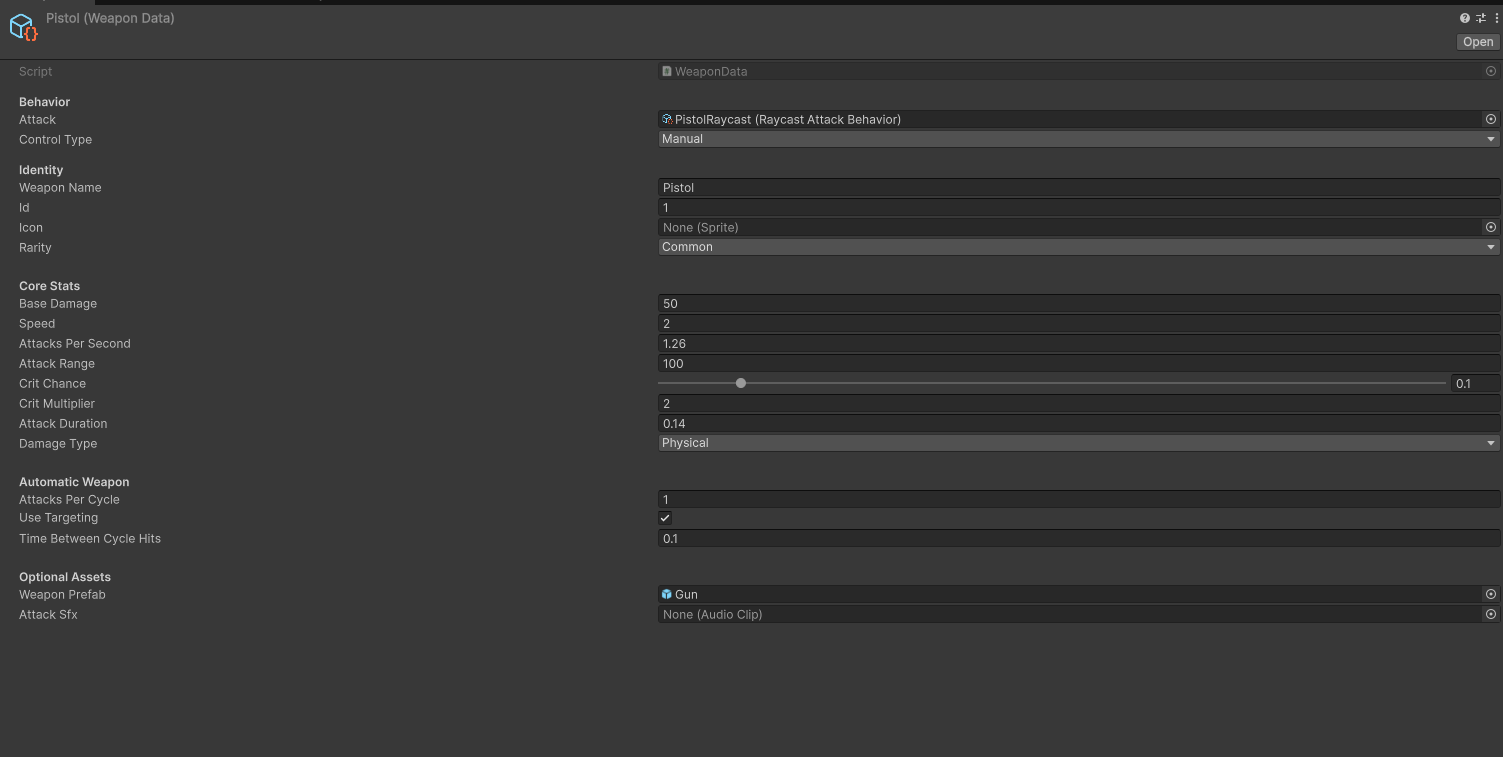Click the Pistol (Weapon Data) title text
Image resolution: width=1503 pixels, height=757 pixels.
[x=110, y=18]
